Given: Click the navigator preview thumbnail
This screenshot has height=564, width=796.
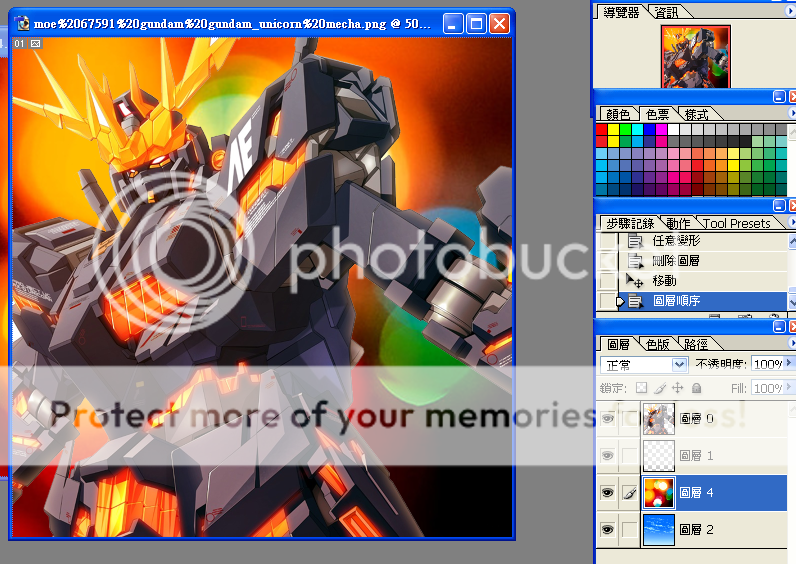Looking at the screenshot, I should 694,55.
